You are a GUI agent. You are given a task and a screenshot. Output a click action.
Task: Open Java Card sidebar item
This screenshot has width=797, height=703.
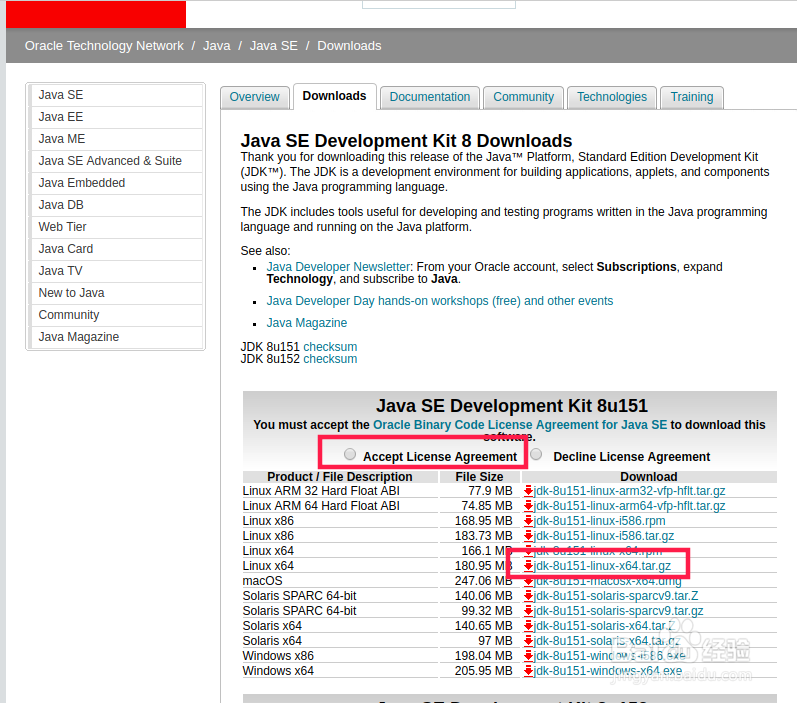point(116,249)
